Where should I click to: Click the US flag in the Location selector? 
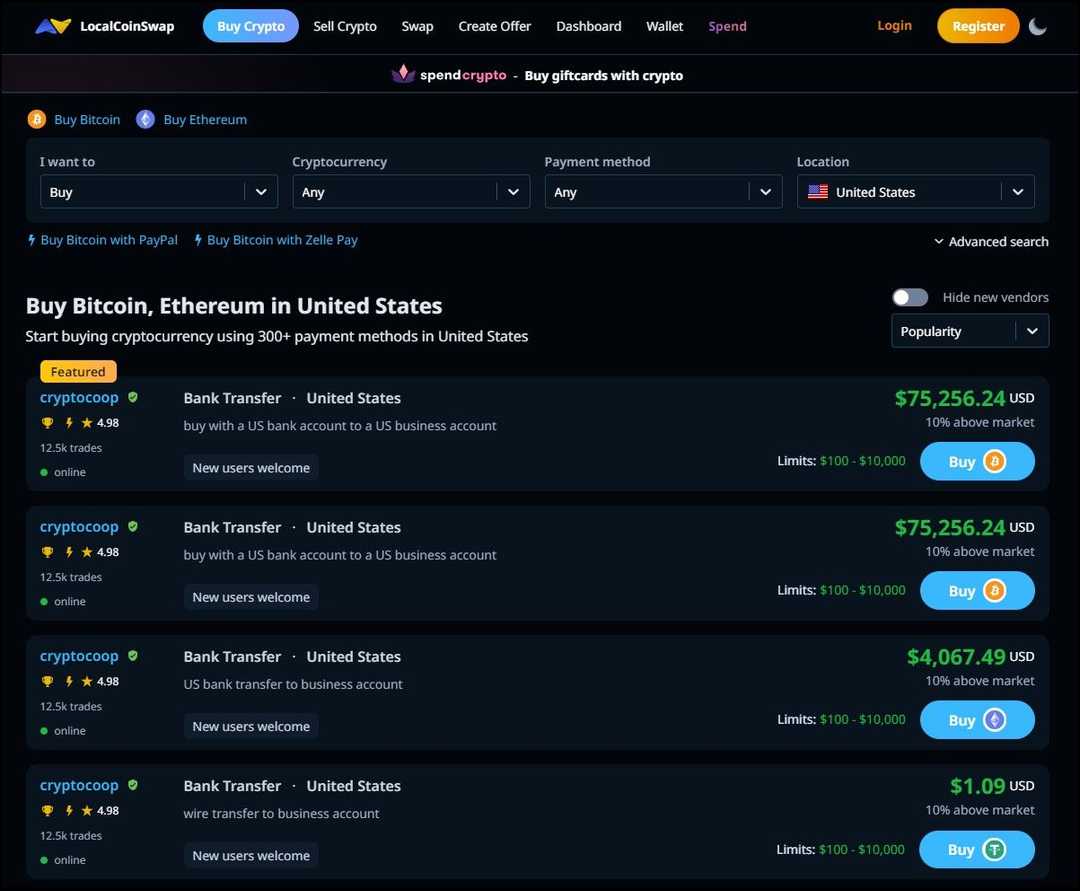[820, 190]
